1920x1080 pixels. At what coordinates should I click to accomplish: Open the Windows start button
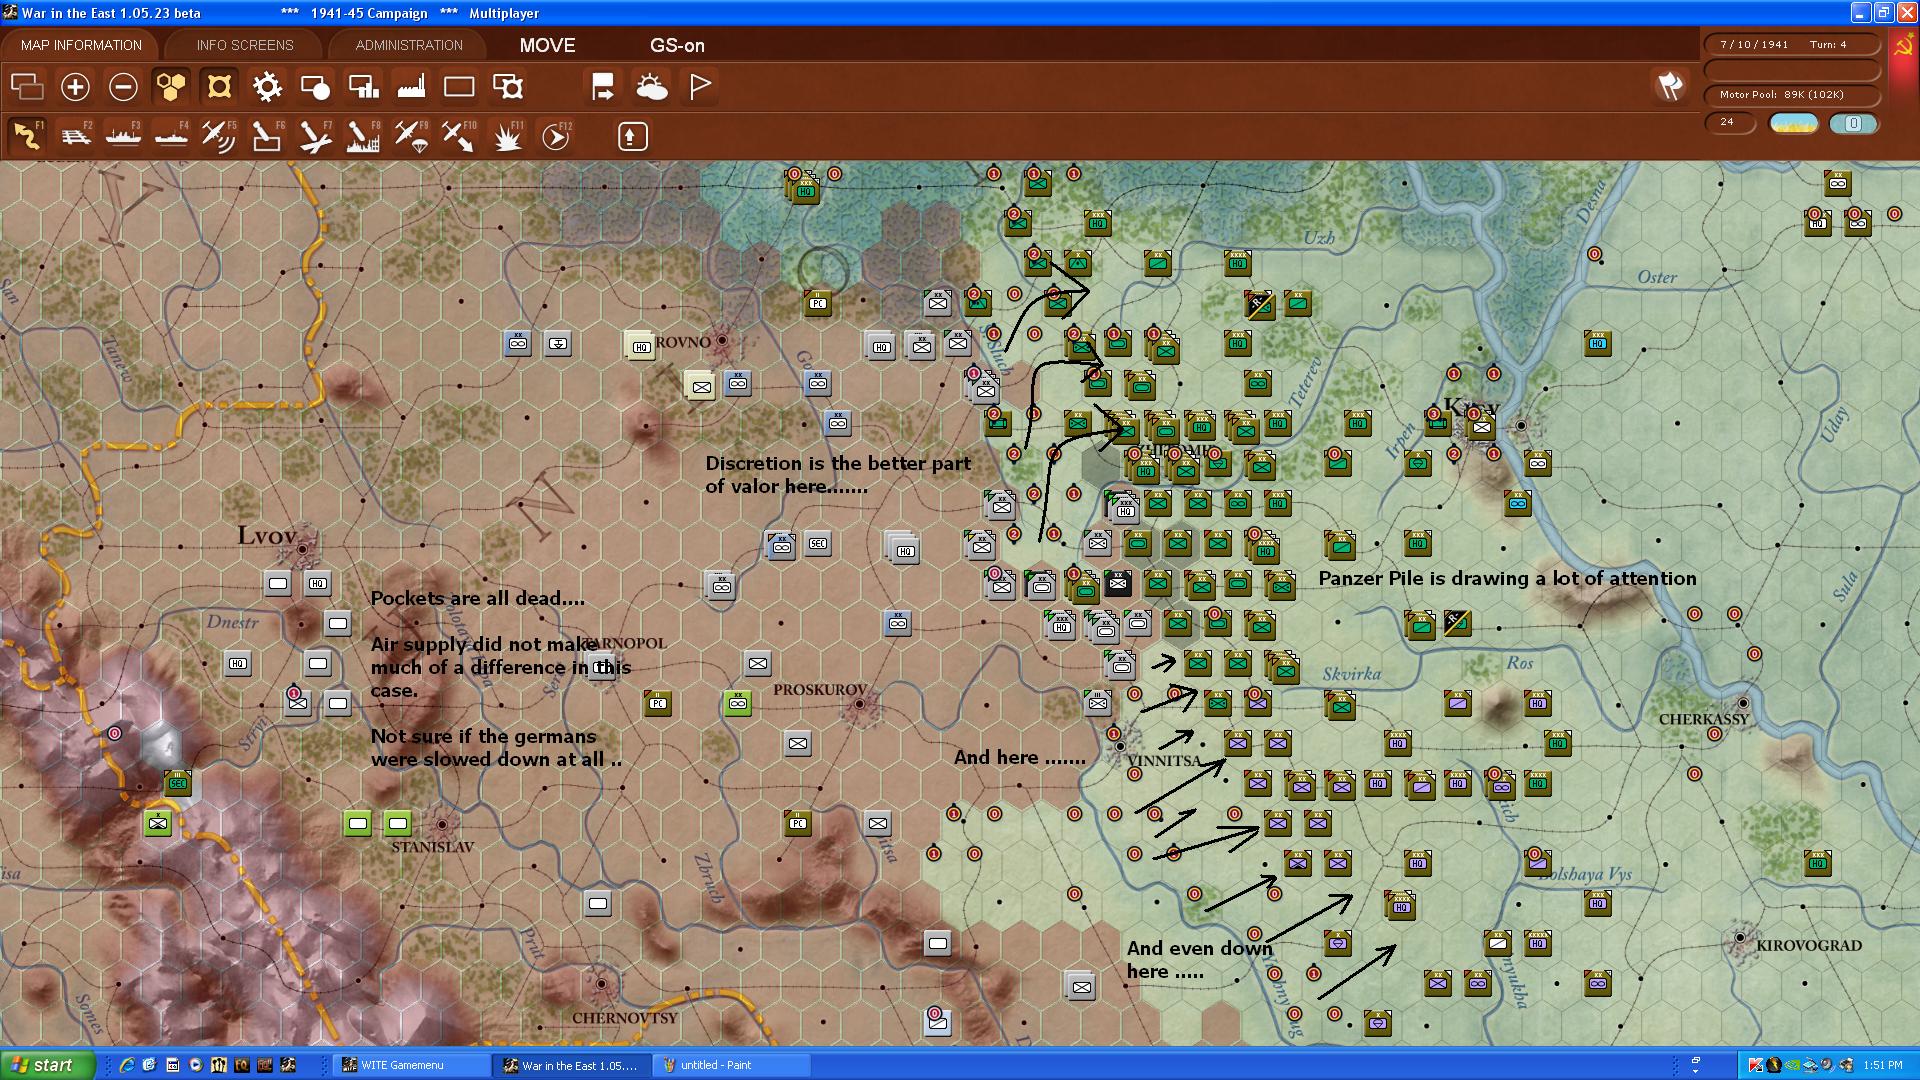tap(47, 1065)
